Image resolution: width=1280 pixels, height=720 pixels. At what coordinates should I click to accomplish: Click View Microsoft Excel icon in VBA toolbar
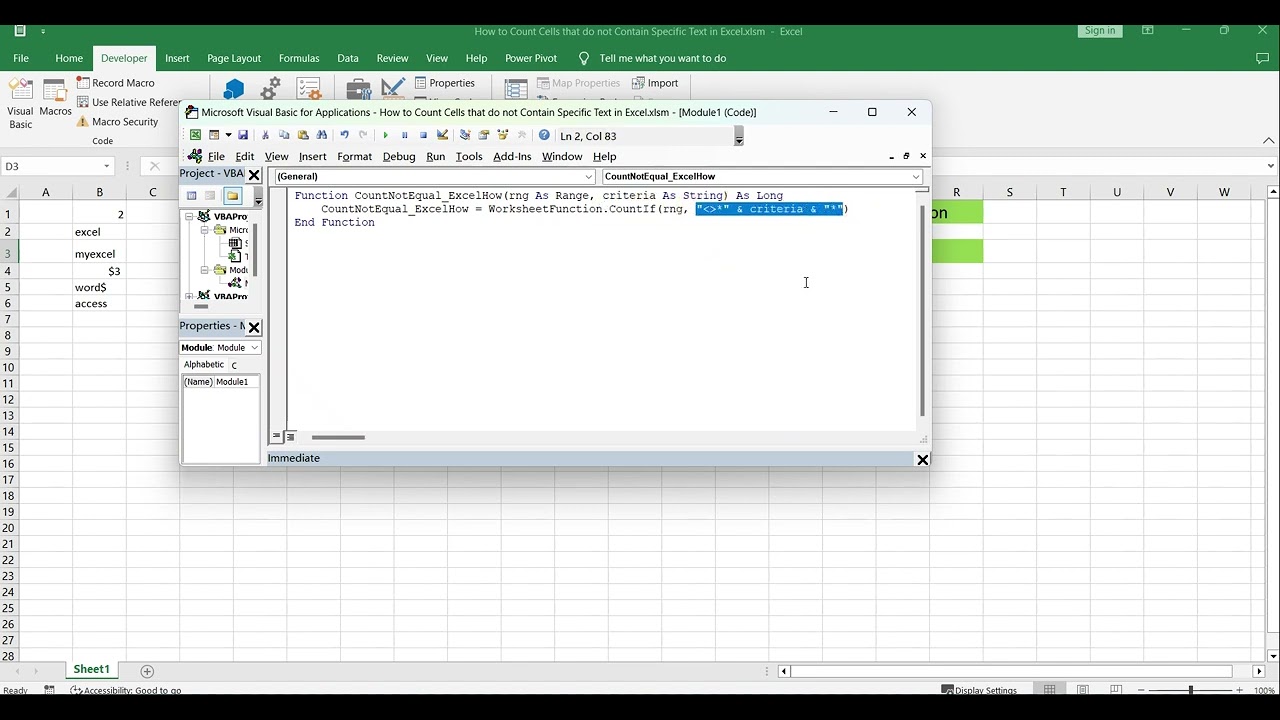(196, 135)
